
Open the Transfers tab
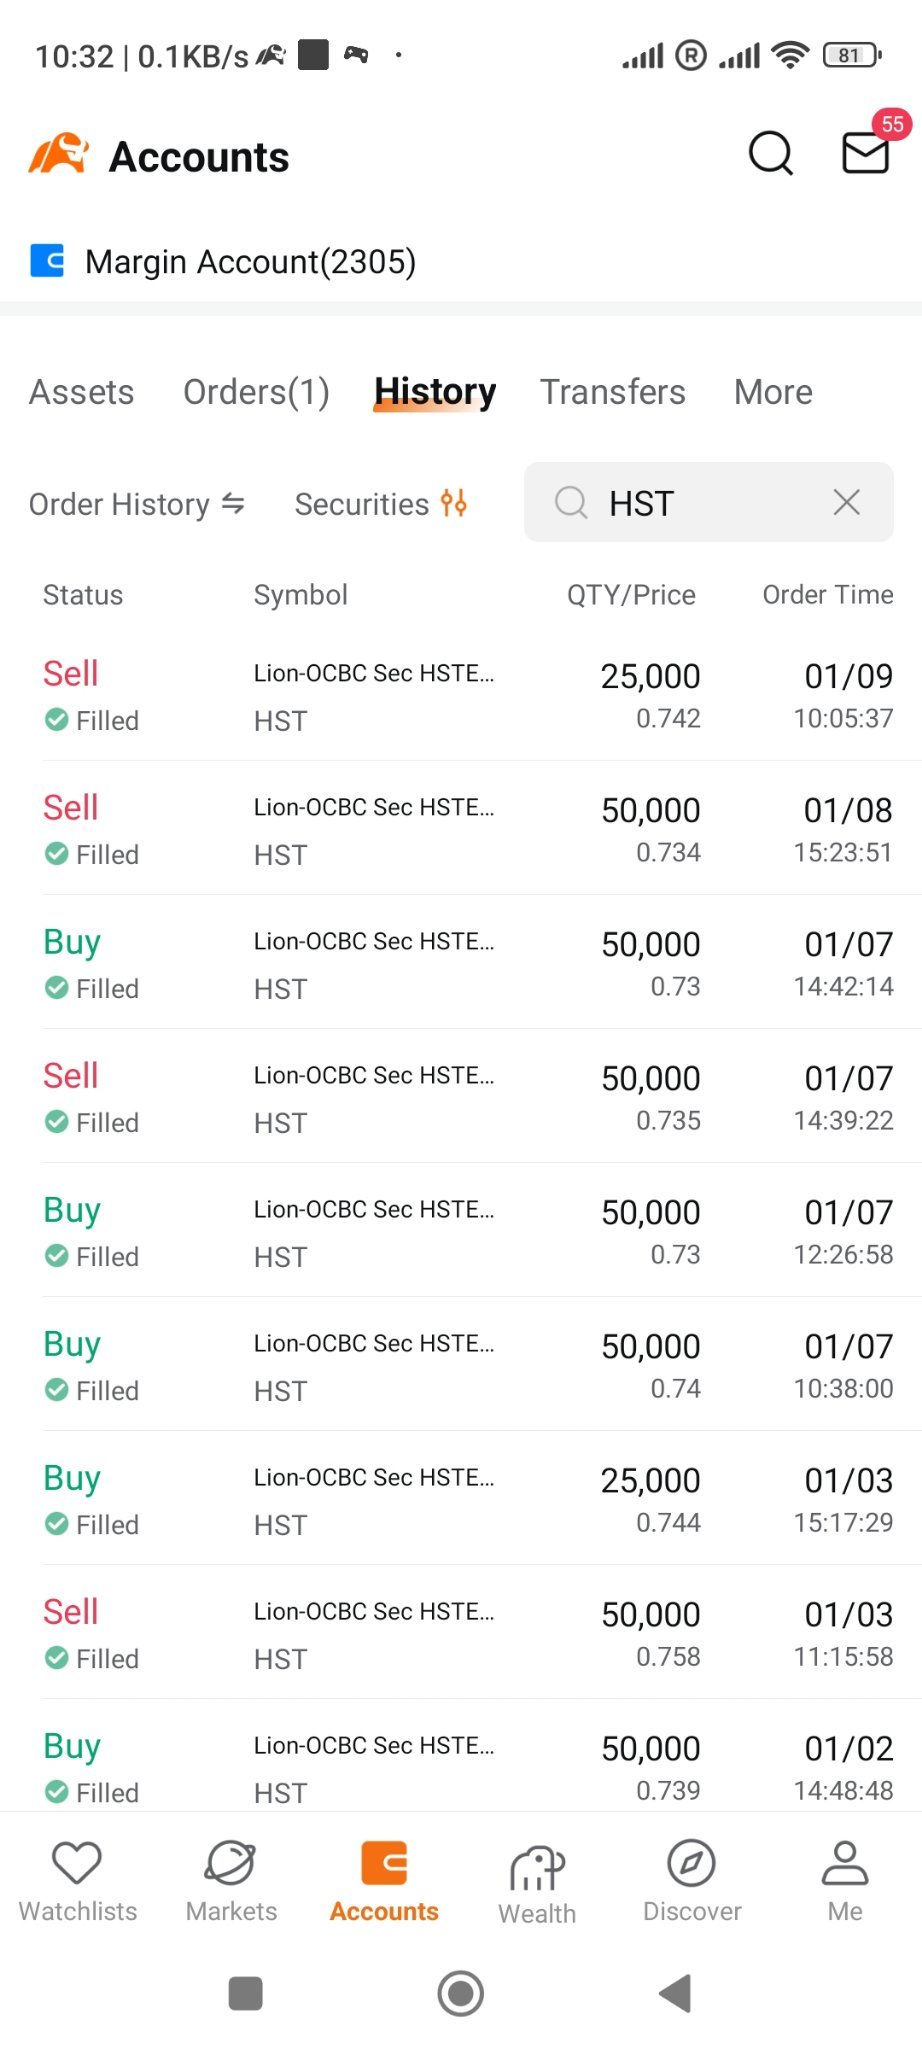click(613, 392)
